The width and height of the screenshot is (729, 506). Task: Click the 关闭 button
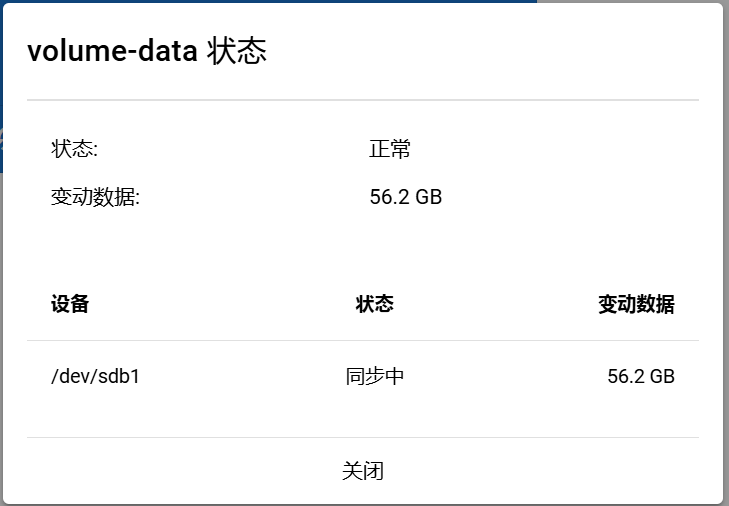coord(362,471)
